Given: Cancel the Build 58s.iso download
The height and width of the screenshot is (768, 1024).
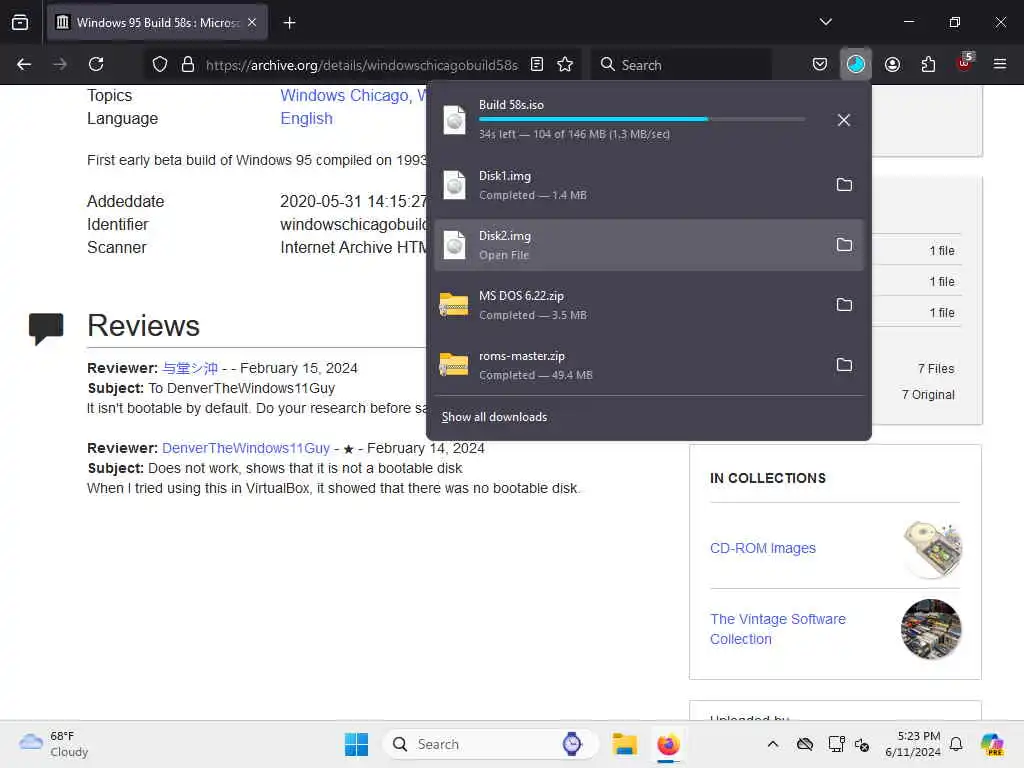Looking at the screenshot, I should click(x=844, y=120).
